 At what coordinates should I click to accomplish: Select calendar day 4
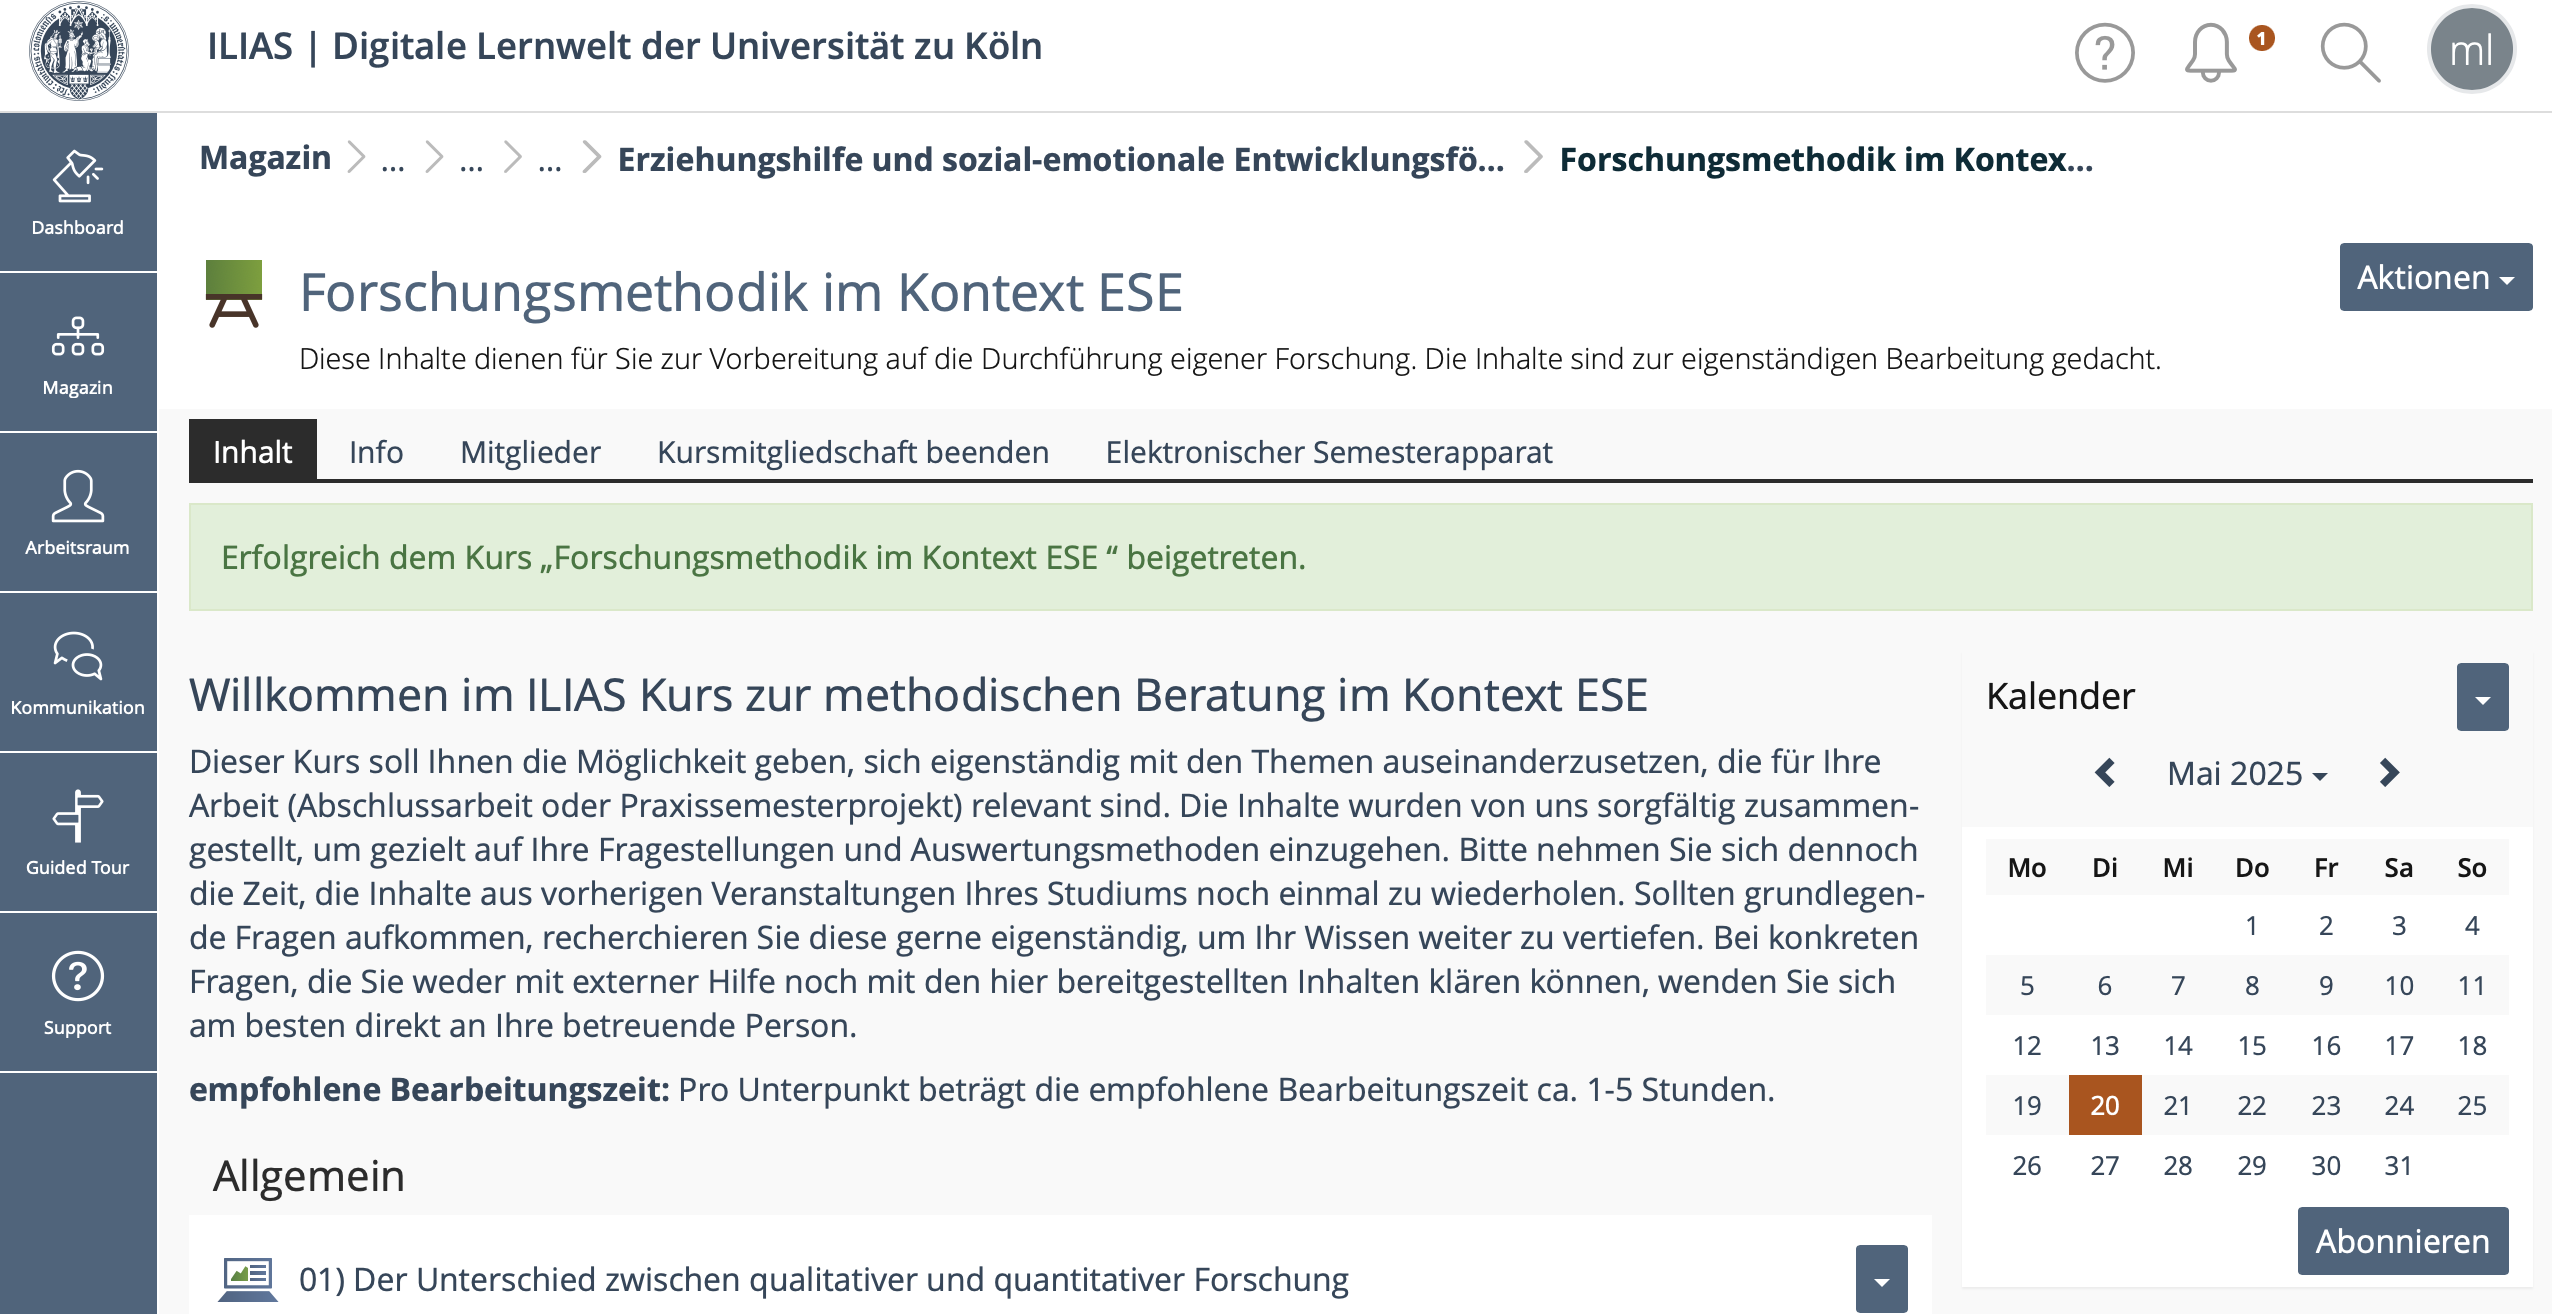[2472, 925]
